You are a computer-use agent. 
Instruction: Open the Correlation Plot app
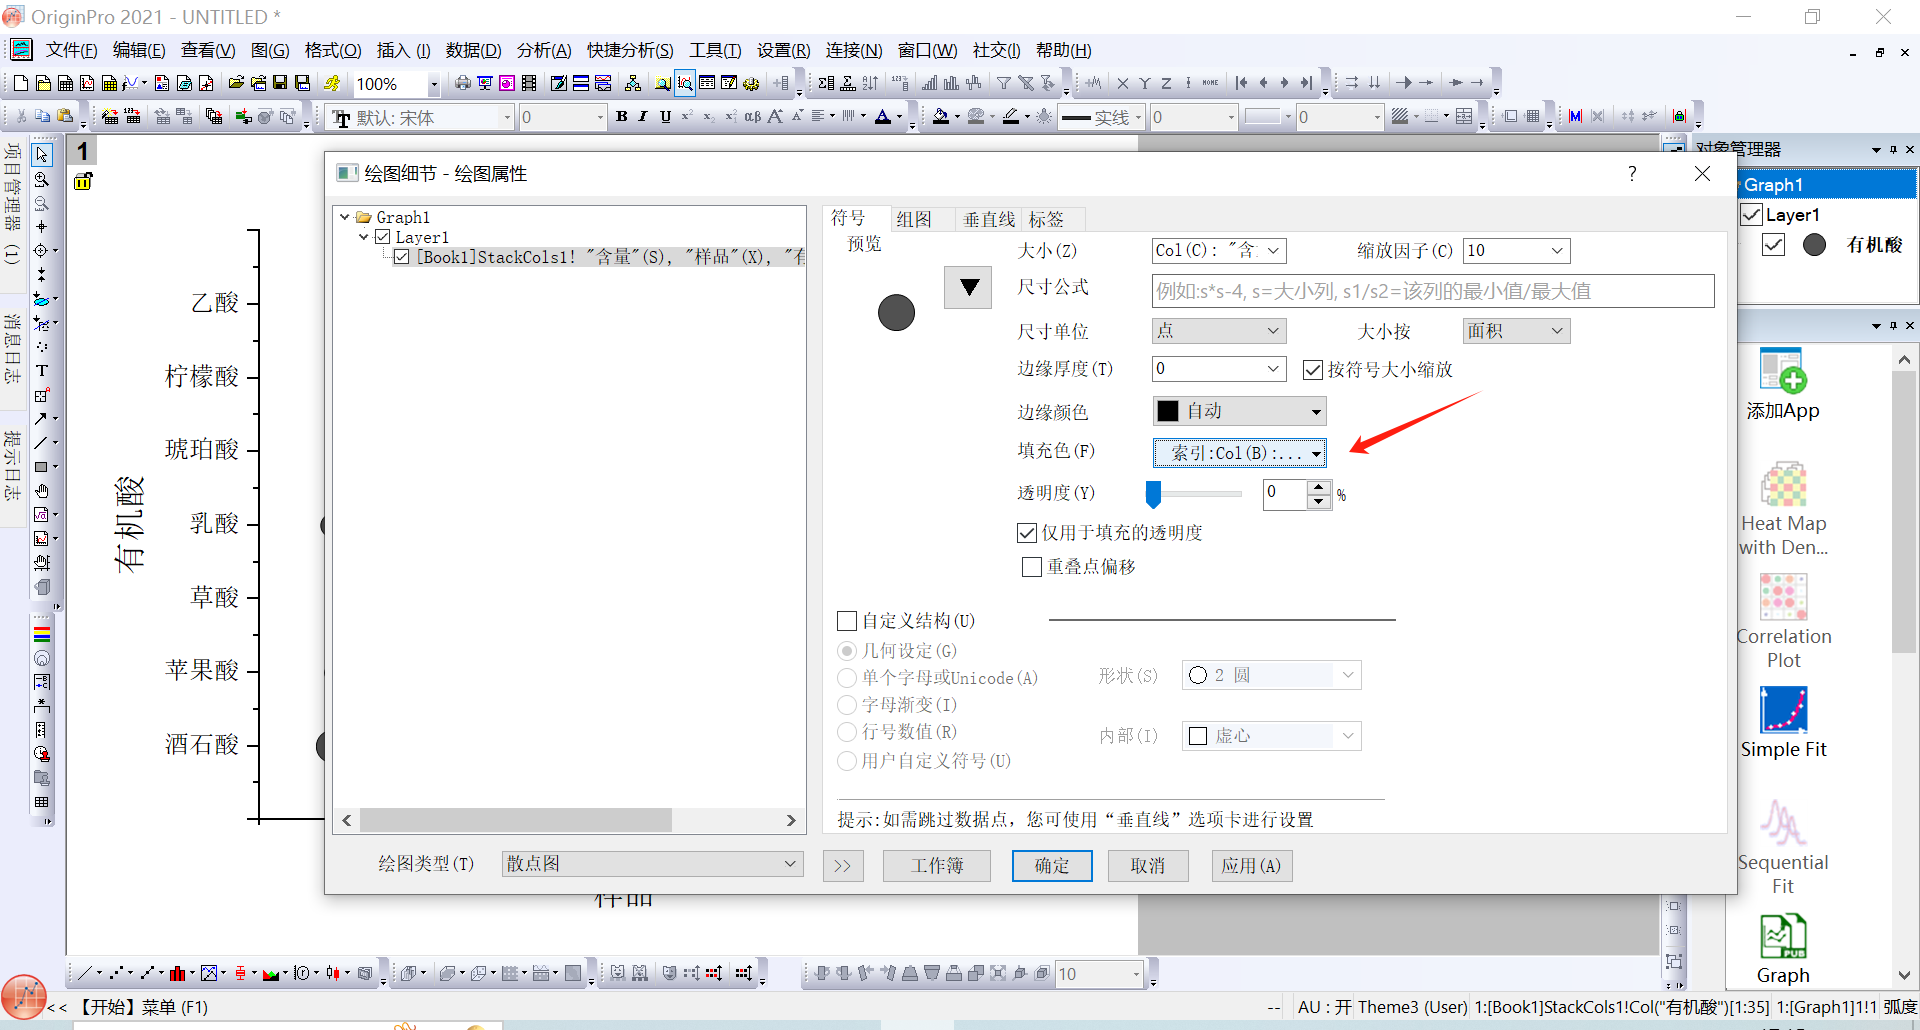point(1783,598)
